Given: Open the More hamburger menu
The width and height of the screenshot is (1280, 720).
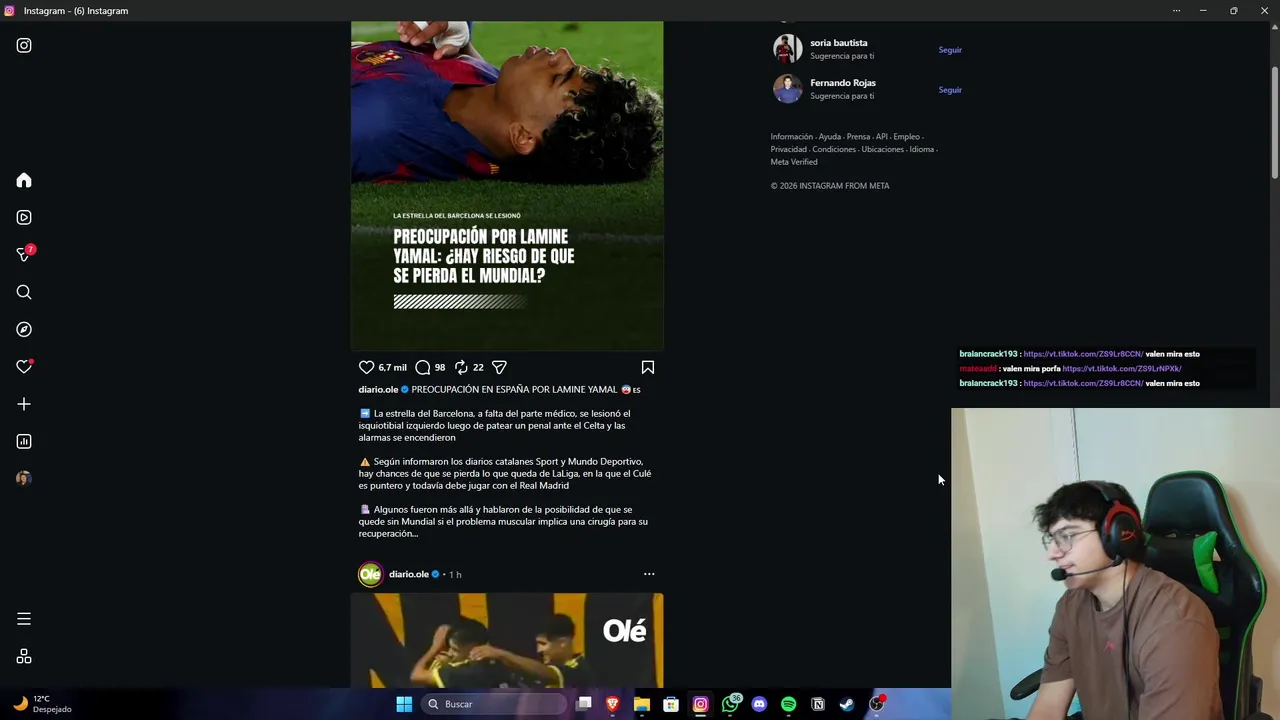Looking at the screenshot, I should click(x=24, y=619).
